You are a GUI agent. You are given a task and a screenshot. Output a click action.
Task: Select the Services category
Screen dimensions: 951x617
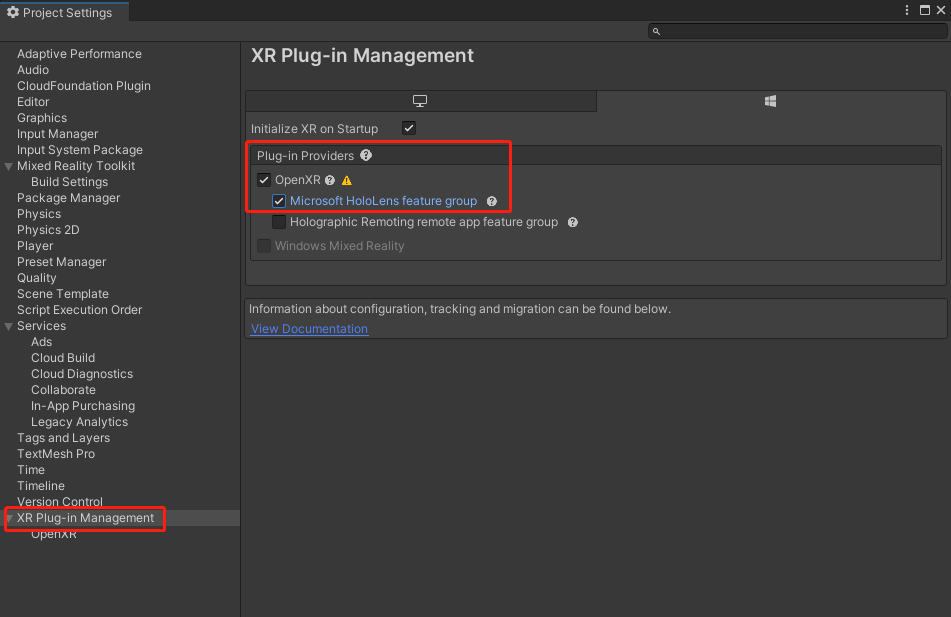point(41,326)
